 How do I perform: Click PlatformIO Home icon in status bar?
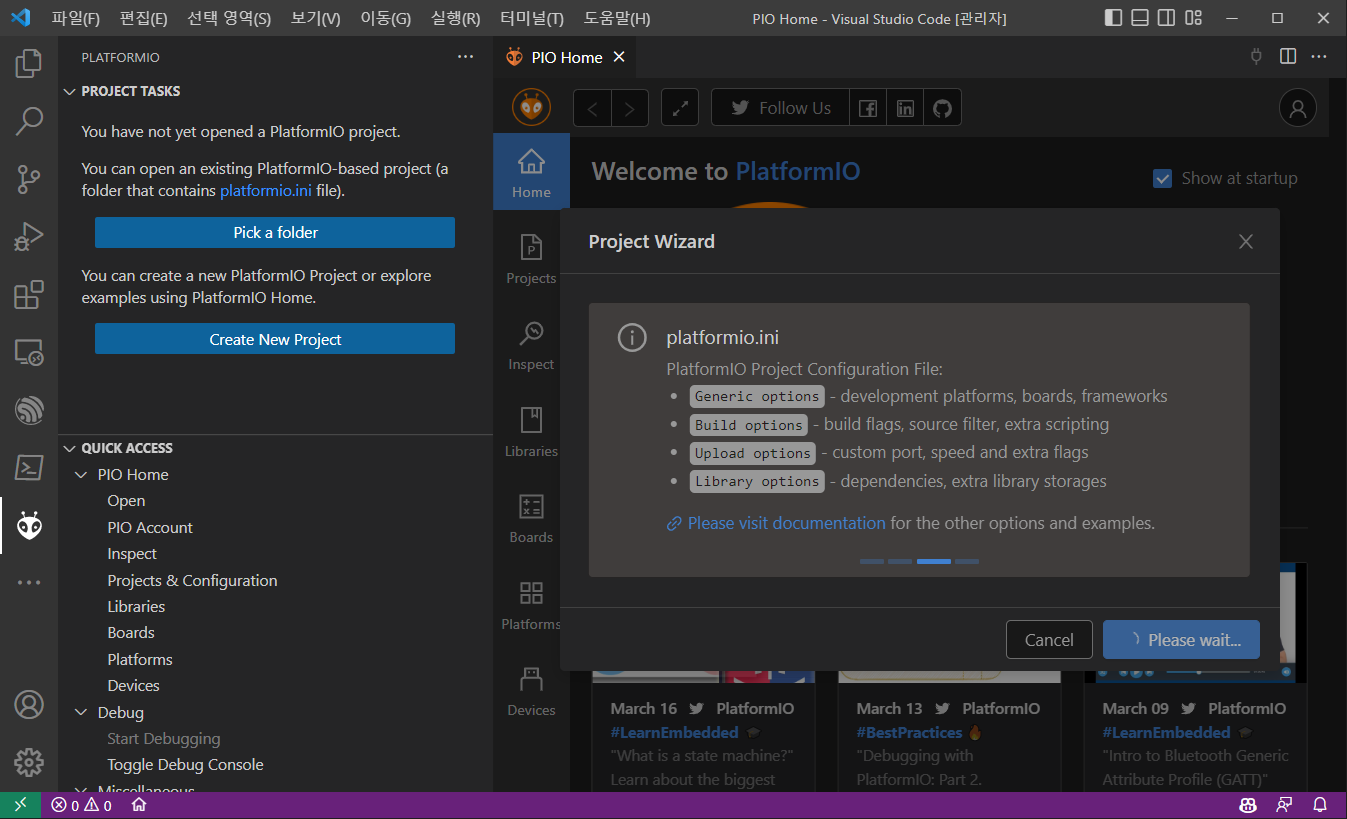click(139, 805)
